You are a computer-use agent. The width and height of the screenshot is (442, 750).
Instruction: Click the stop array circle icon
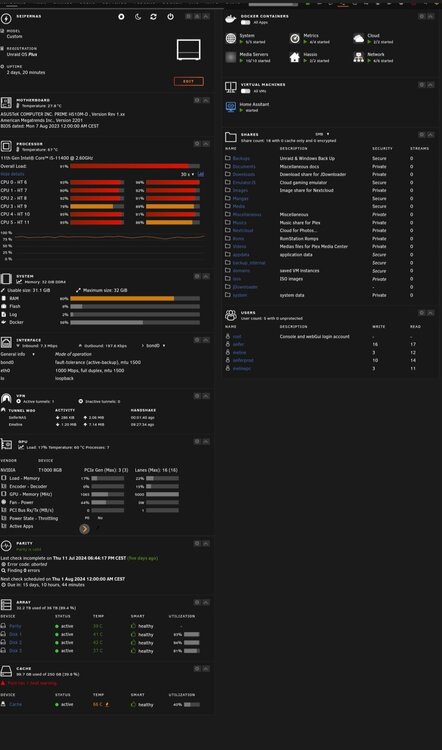click(x=122, y=17)
